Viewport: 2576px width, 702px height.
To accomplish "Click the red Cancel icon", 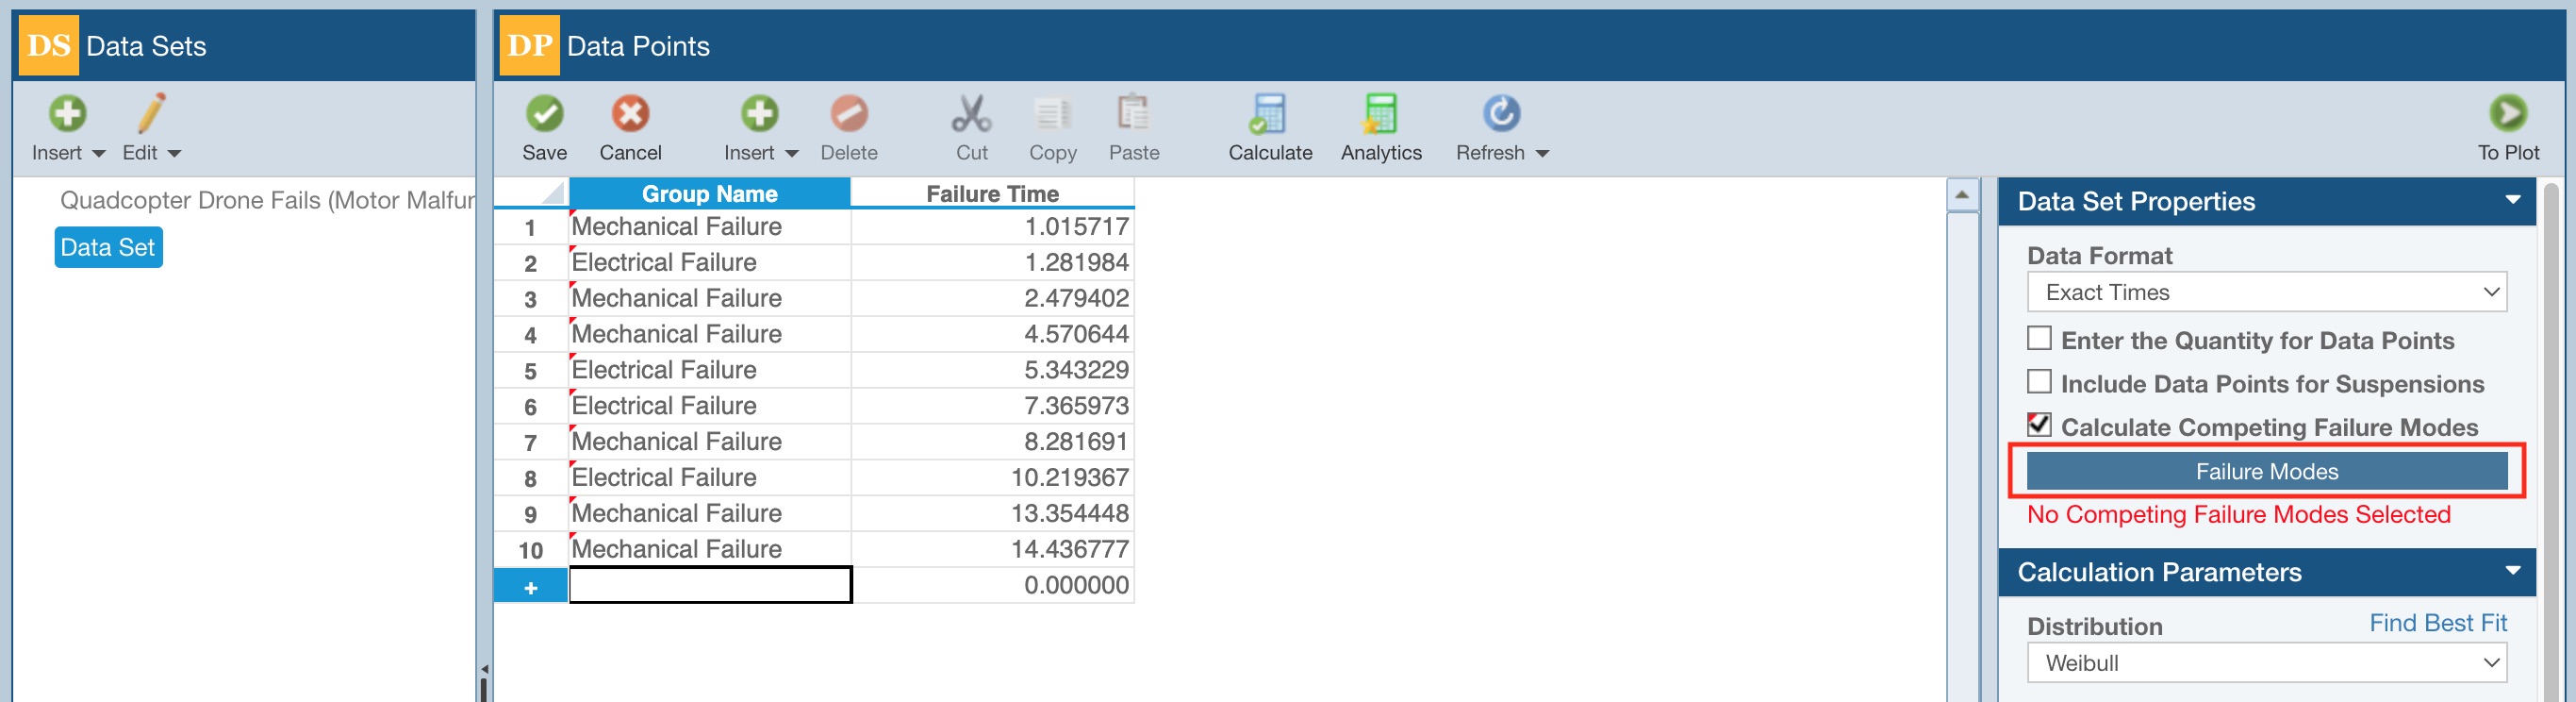I will (x=630, y=114).
